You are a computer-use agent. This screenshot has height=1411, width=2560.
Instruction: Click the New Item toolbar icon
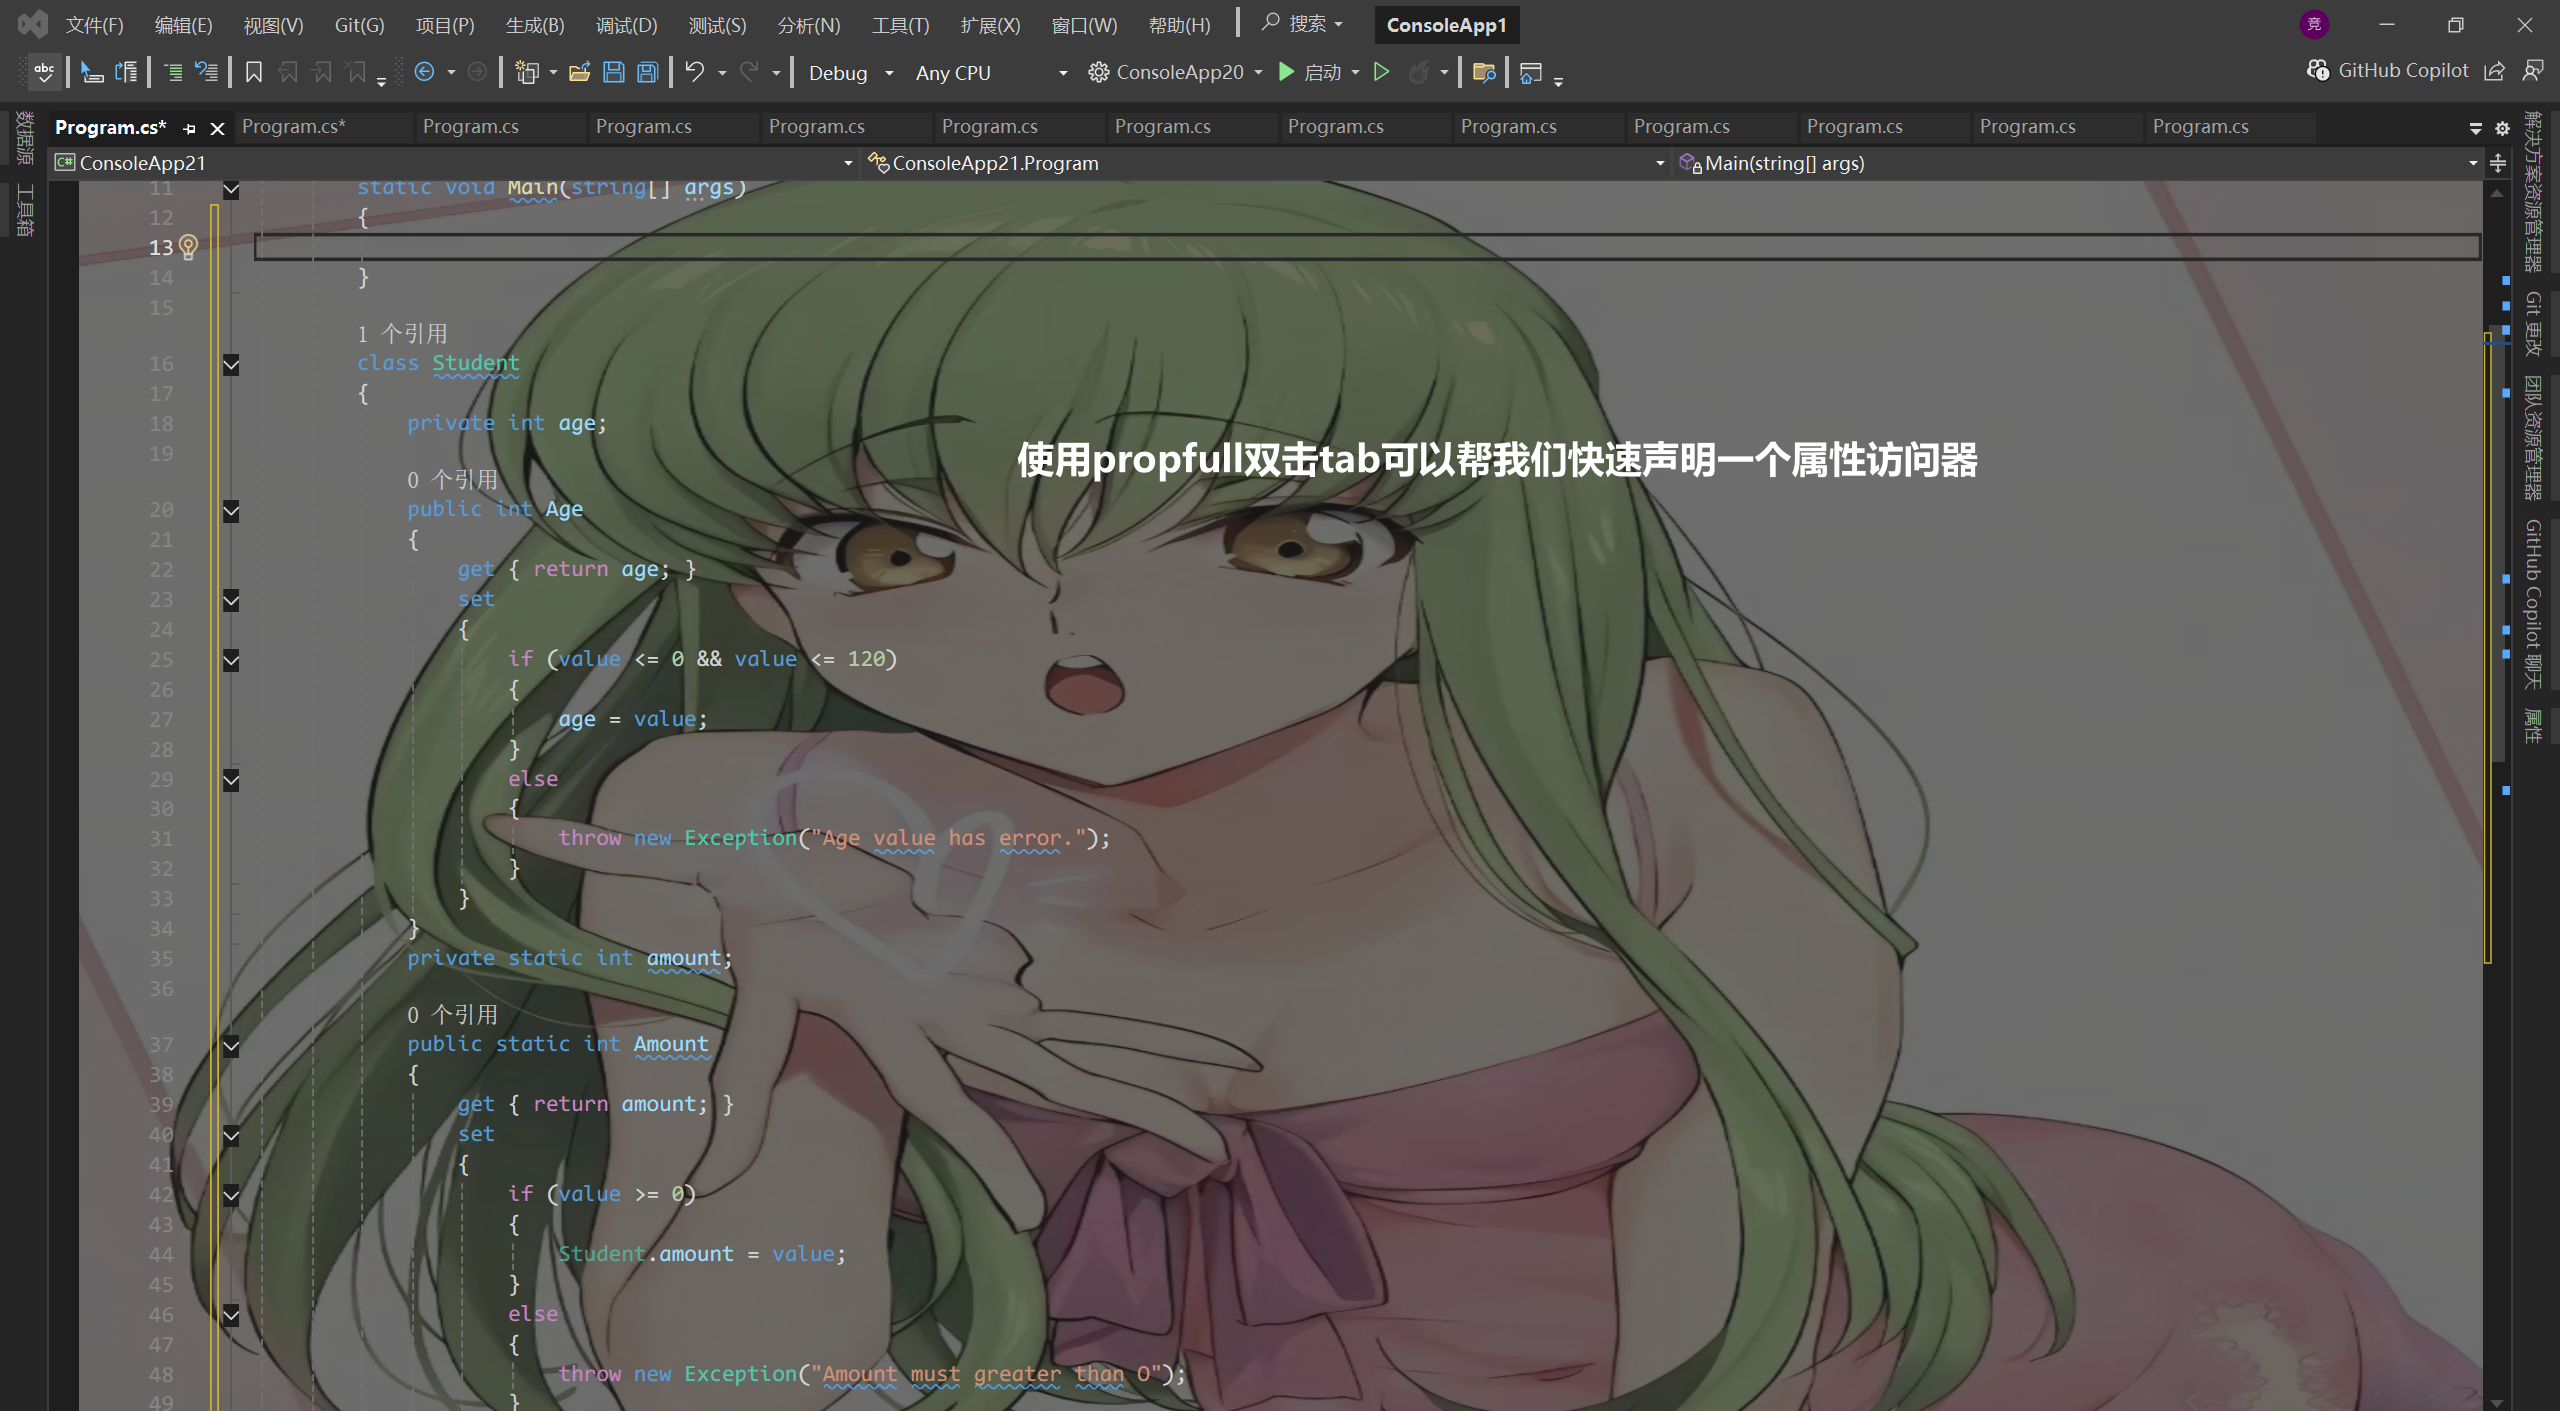pyautogui.click(x=527, y=72)
